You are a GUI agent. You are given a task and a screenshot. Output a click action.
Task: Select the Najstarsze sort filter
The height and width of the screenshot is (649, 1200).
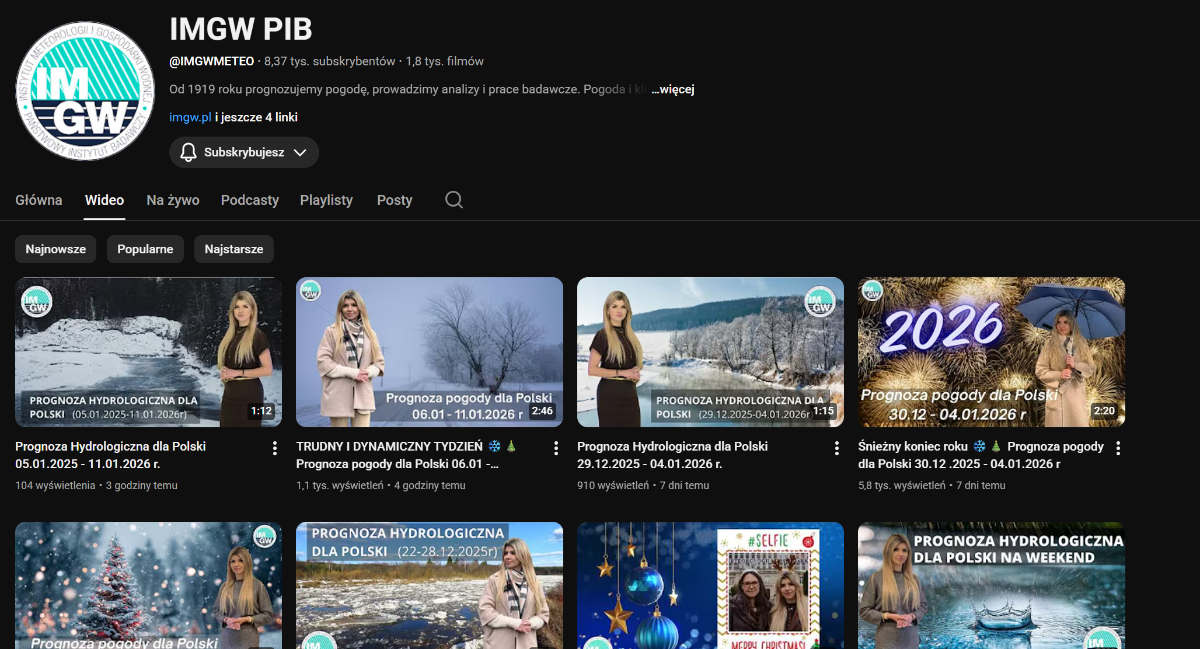pyautogui.click(x=234, y=249)
